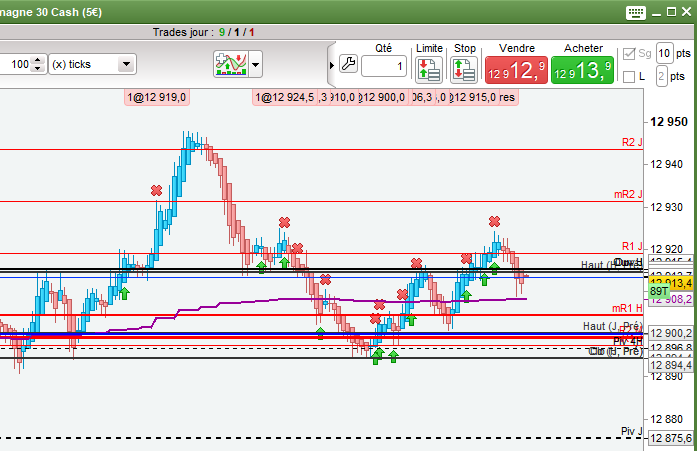This screenshot has height=451, width=697.
Task: Click the Limite order icon
Action: click(429, 70)
